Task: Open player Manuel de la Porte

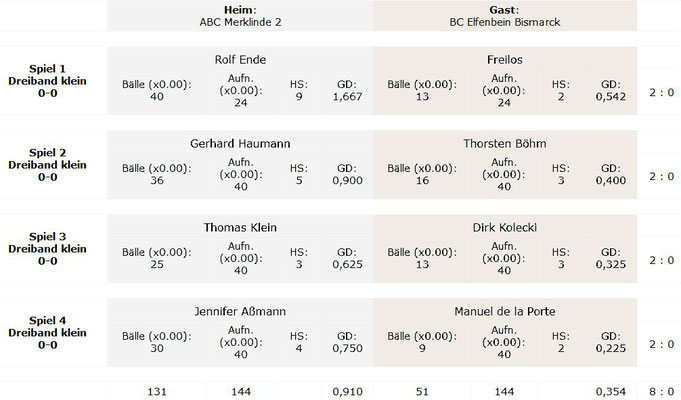Action: click(505, 311)
